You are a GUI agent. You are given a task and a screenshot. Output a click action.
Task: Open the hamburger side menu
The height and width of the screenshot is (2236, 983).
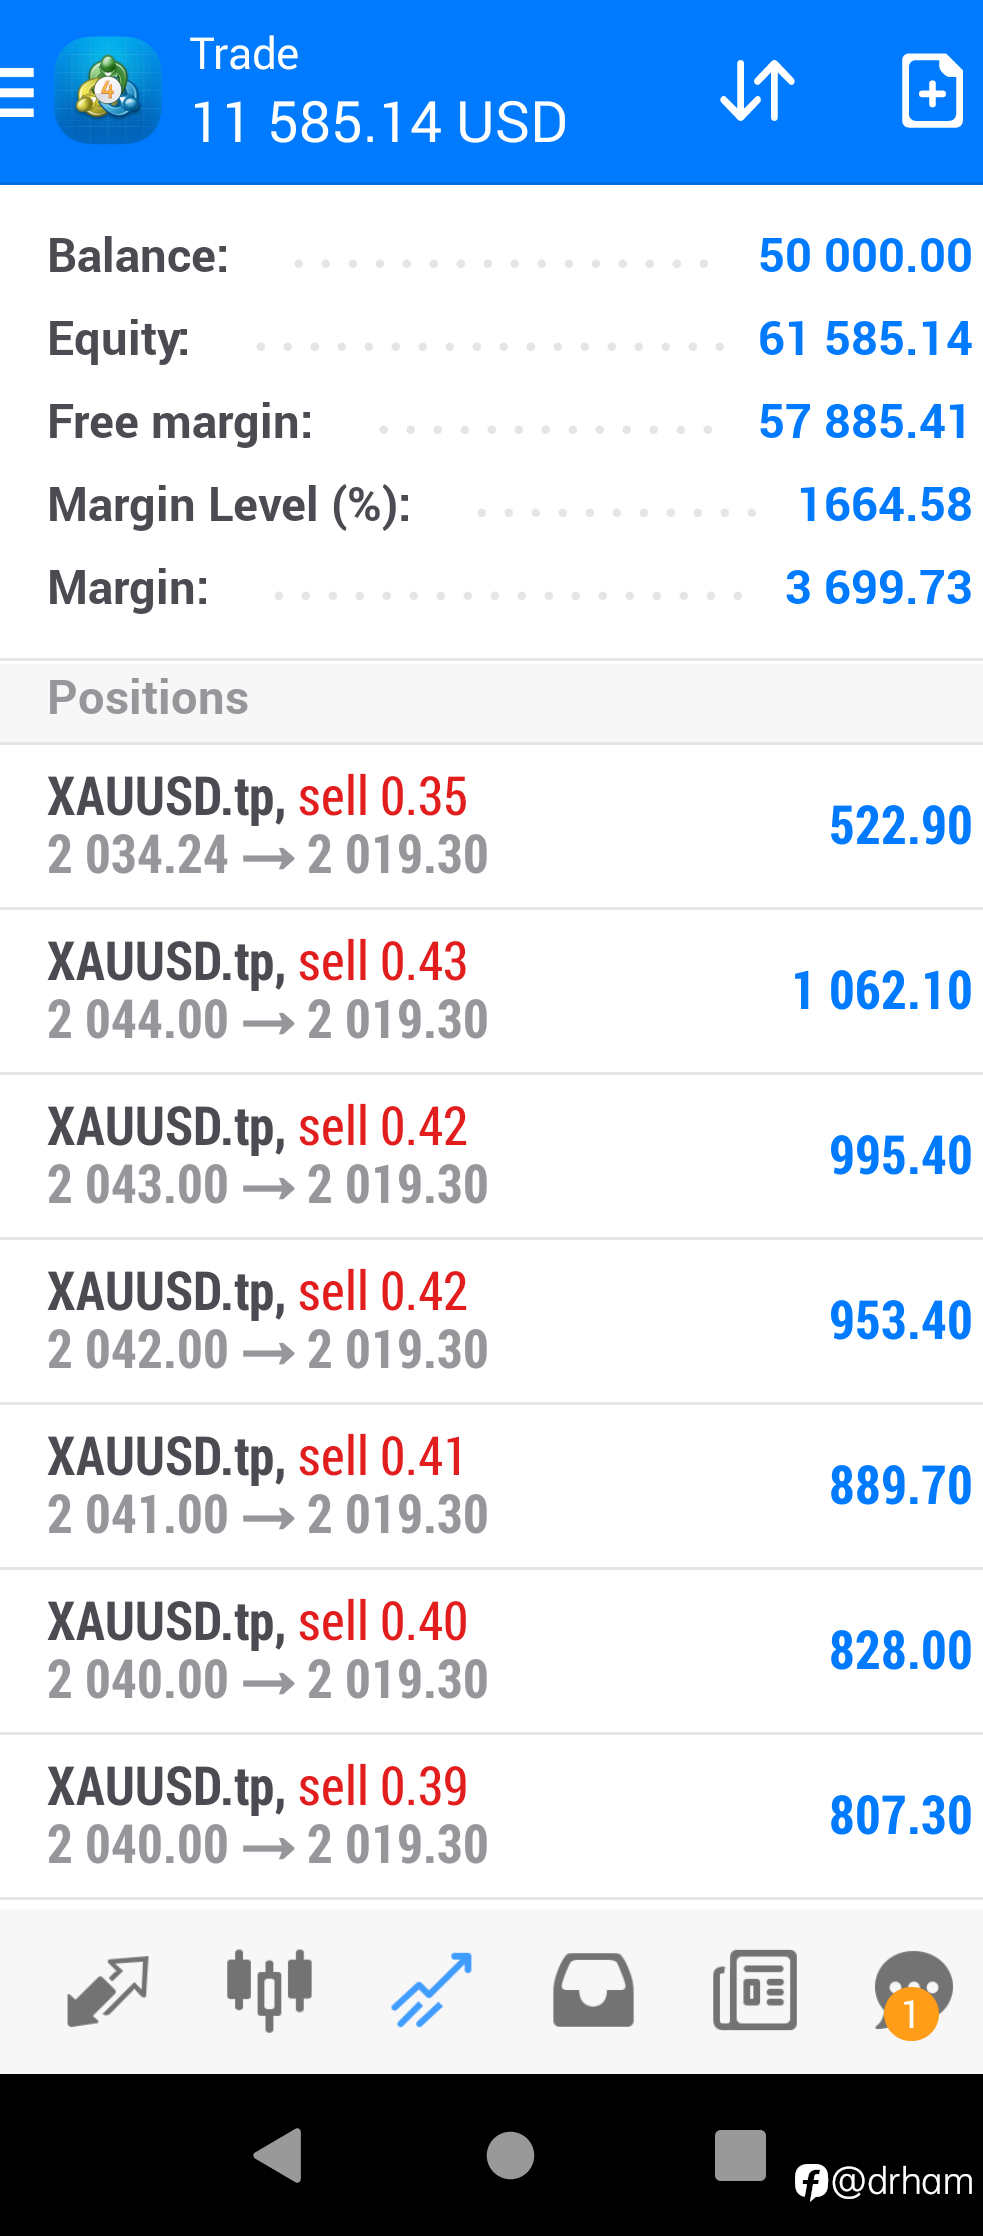click(17, 92)
